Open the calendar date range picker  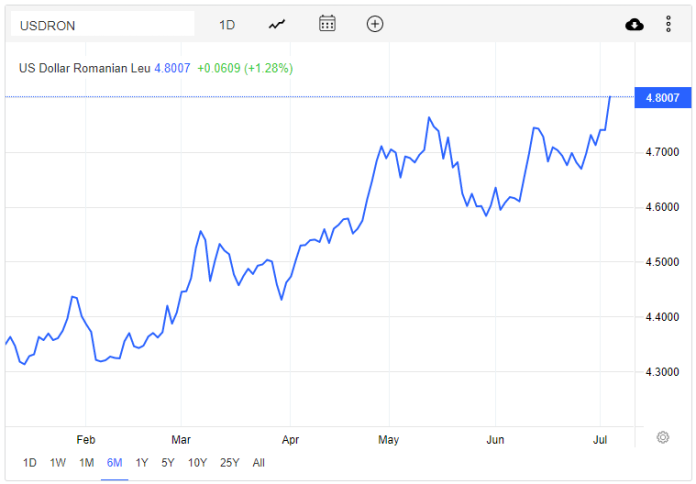327,24
